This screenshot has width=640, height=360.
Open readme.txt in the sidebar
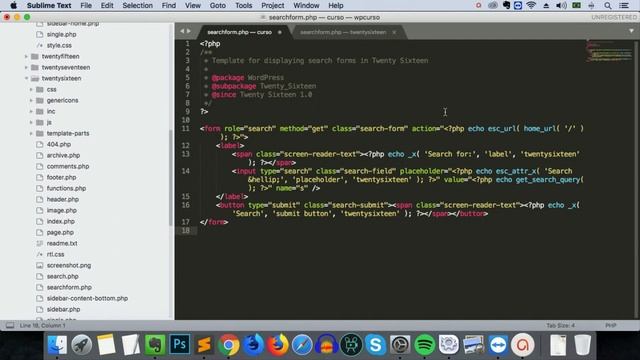(x=62, y=243)
